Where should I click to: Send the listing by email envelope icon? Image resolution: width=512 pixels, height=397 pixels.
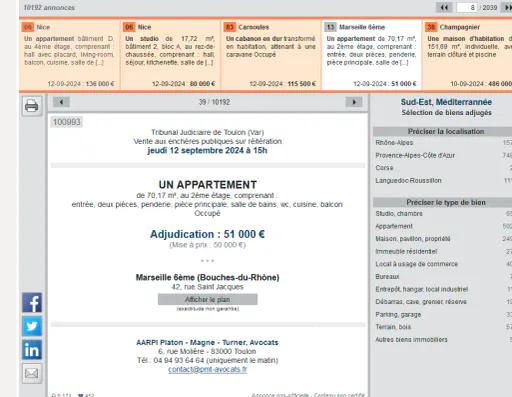32,373
